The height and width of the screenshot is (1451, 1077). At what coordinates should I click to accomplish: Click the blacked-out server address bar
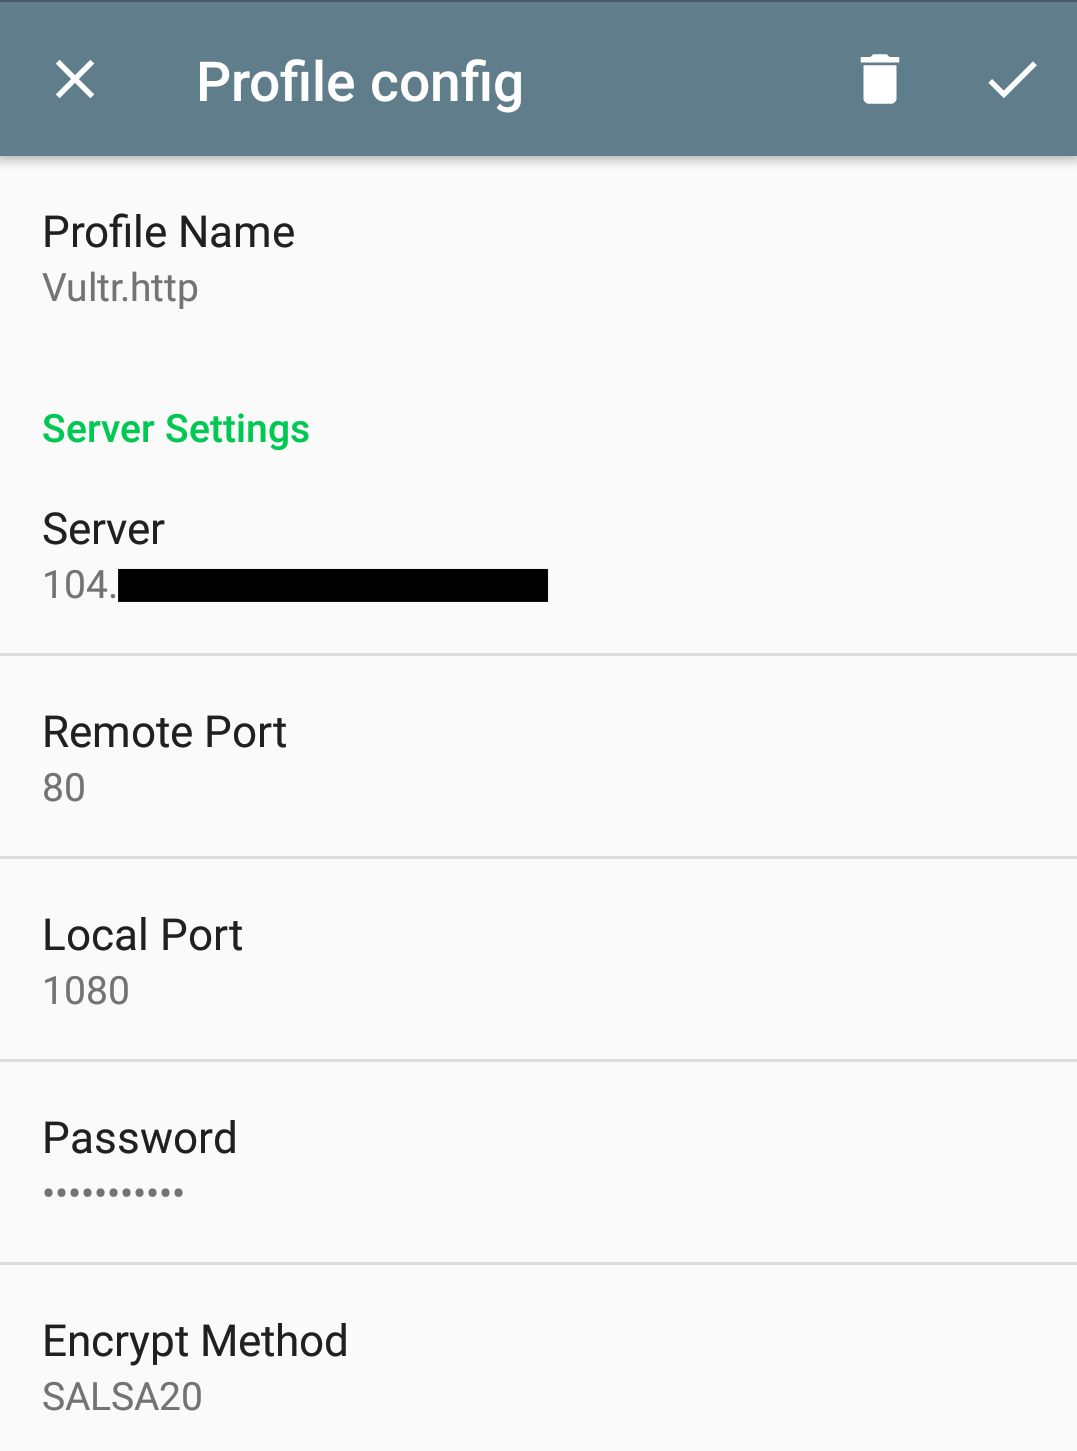pyautogui.click(x=332, y=585)
